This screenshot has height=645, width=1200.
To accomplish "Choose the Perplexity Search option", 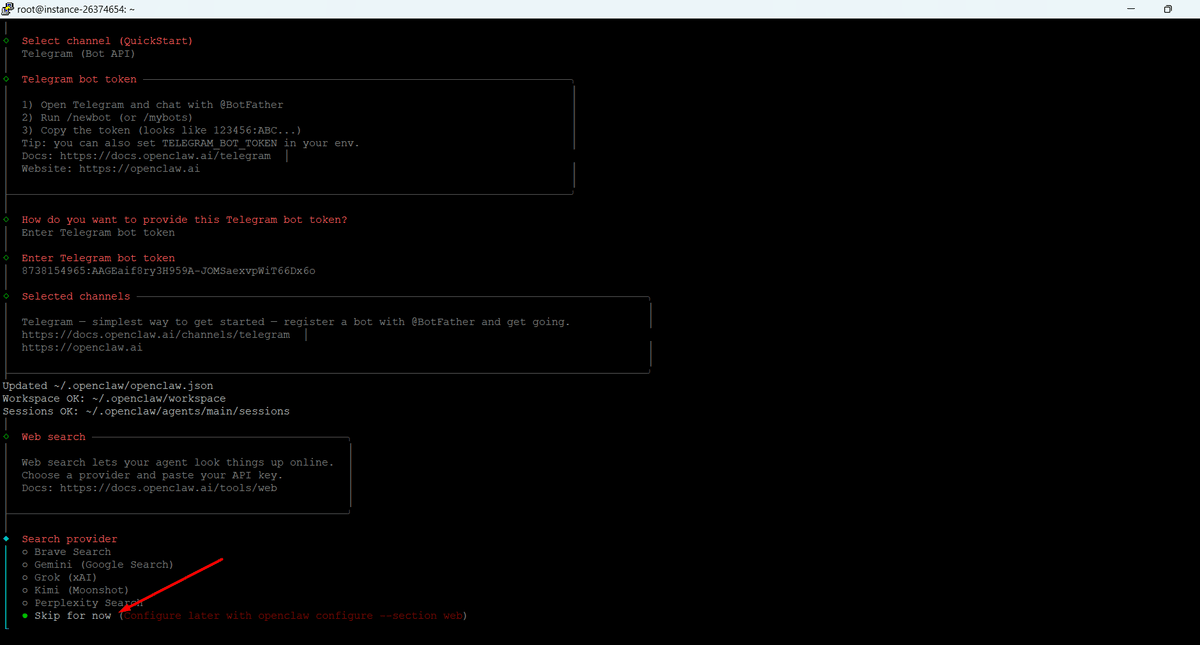I will pyautogui.click(x=88, y=604).
